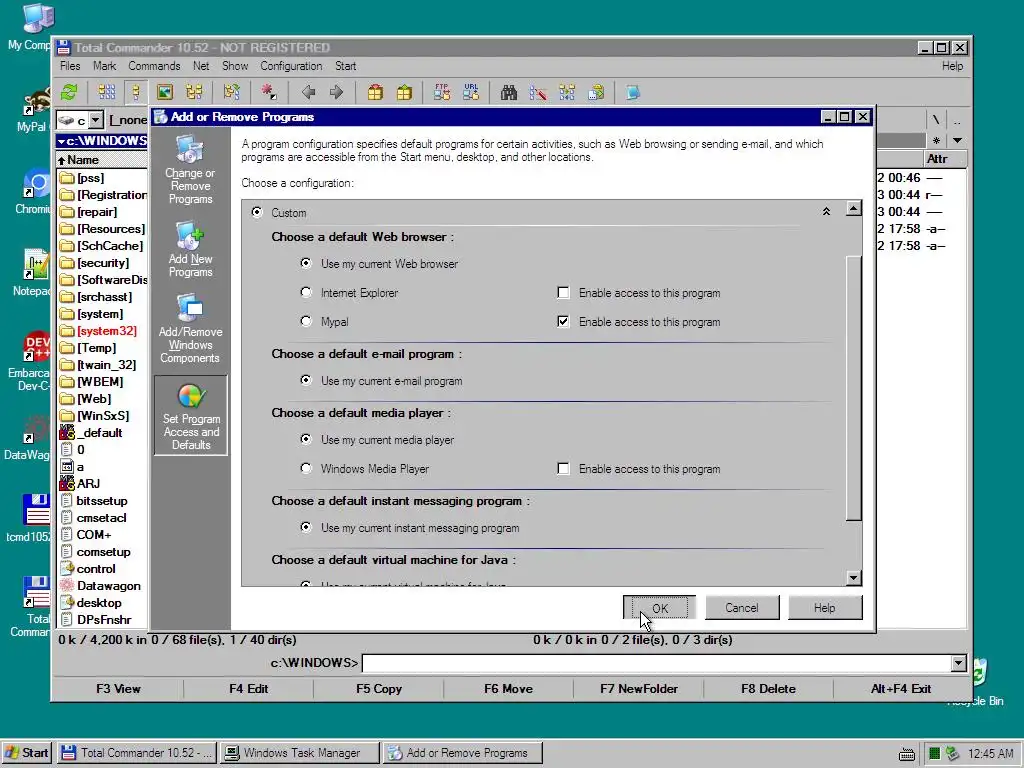Open the Mark menu
The image size is (1024, 768).
(x=104, y=66)
